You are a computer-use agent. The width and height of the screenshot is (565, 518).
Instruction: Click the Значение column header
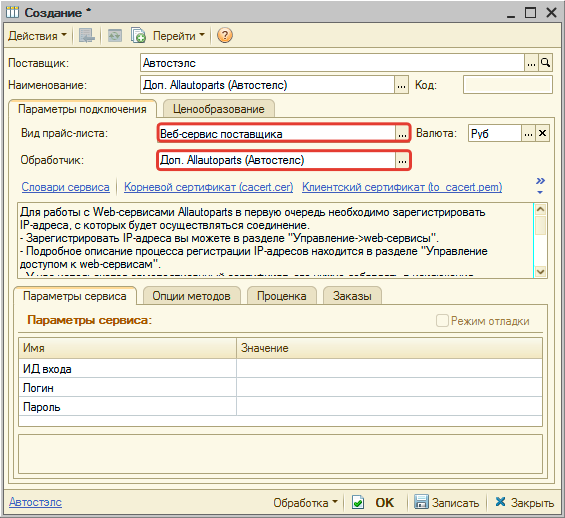(x=389, y=348)
